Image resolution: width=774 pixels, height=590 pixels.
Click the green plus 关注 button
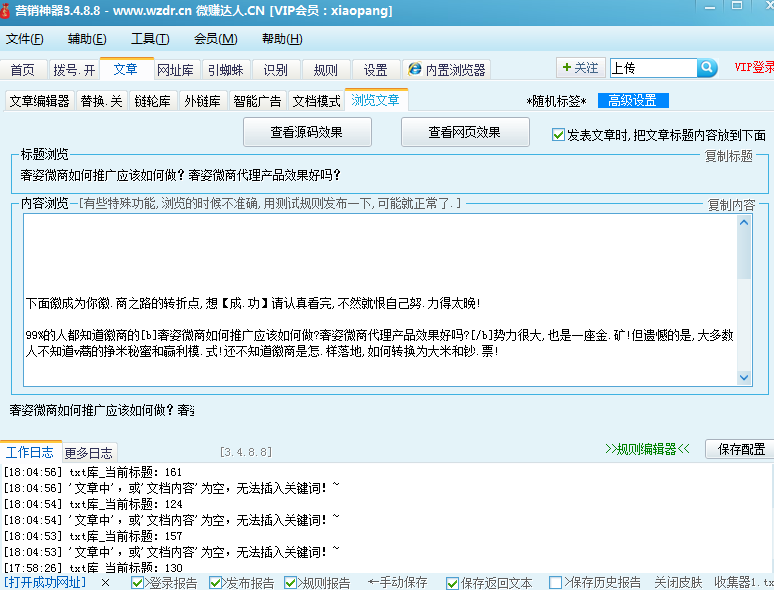(580, 68)
